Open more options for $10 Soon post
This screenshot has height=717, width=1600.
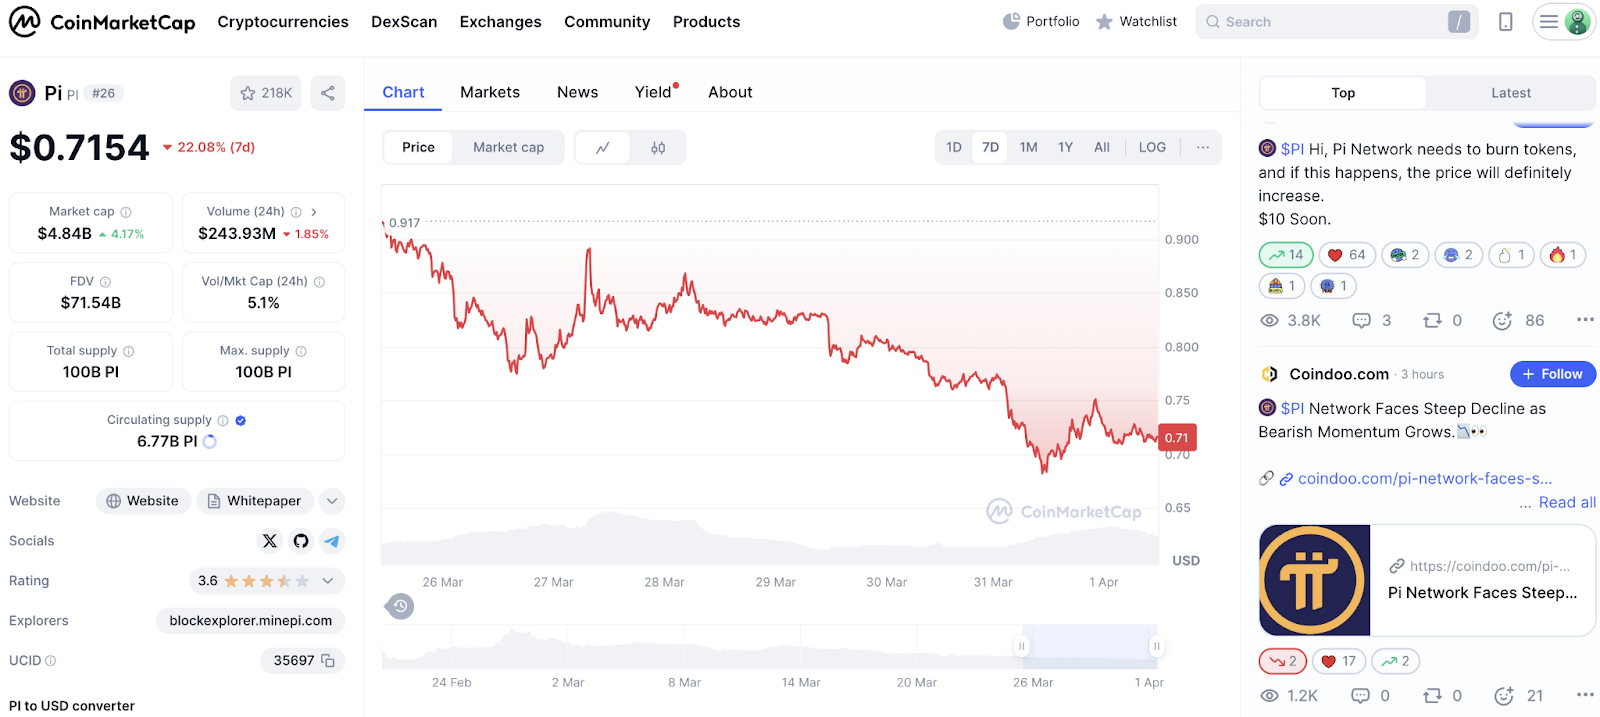[x=1584, y=320]
